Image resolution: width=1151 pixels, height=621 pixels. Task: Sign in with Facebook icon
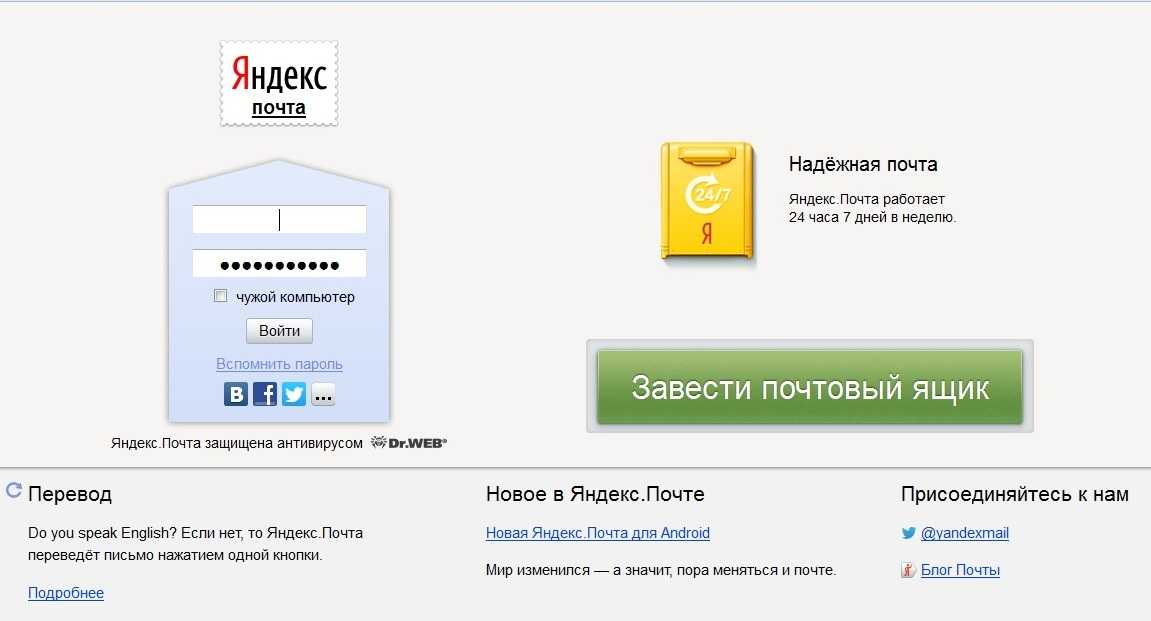click(x=265, y=394)
